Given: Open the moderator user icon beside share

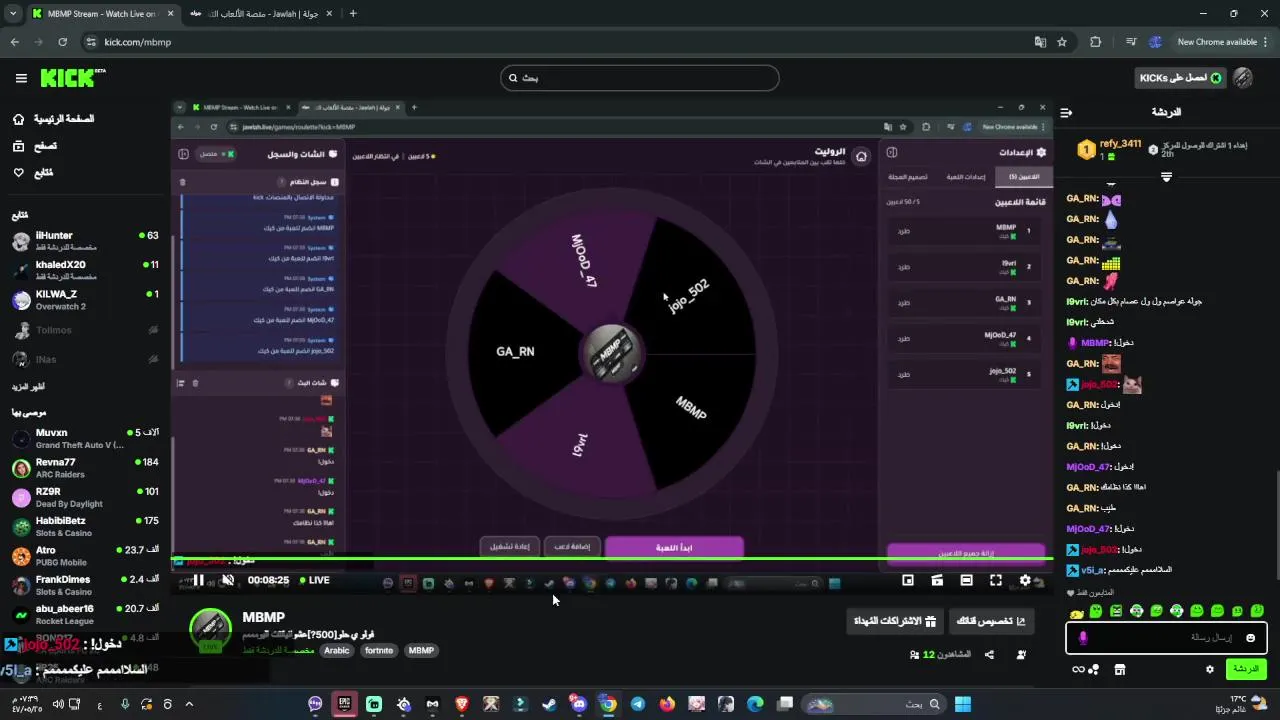Looking at the screenshot, I should tap(1021, 655).
